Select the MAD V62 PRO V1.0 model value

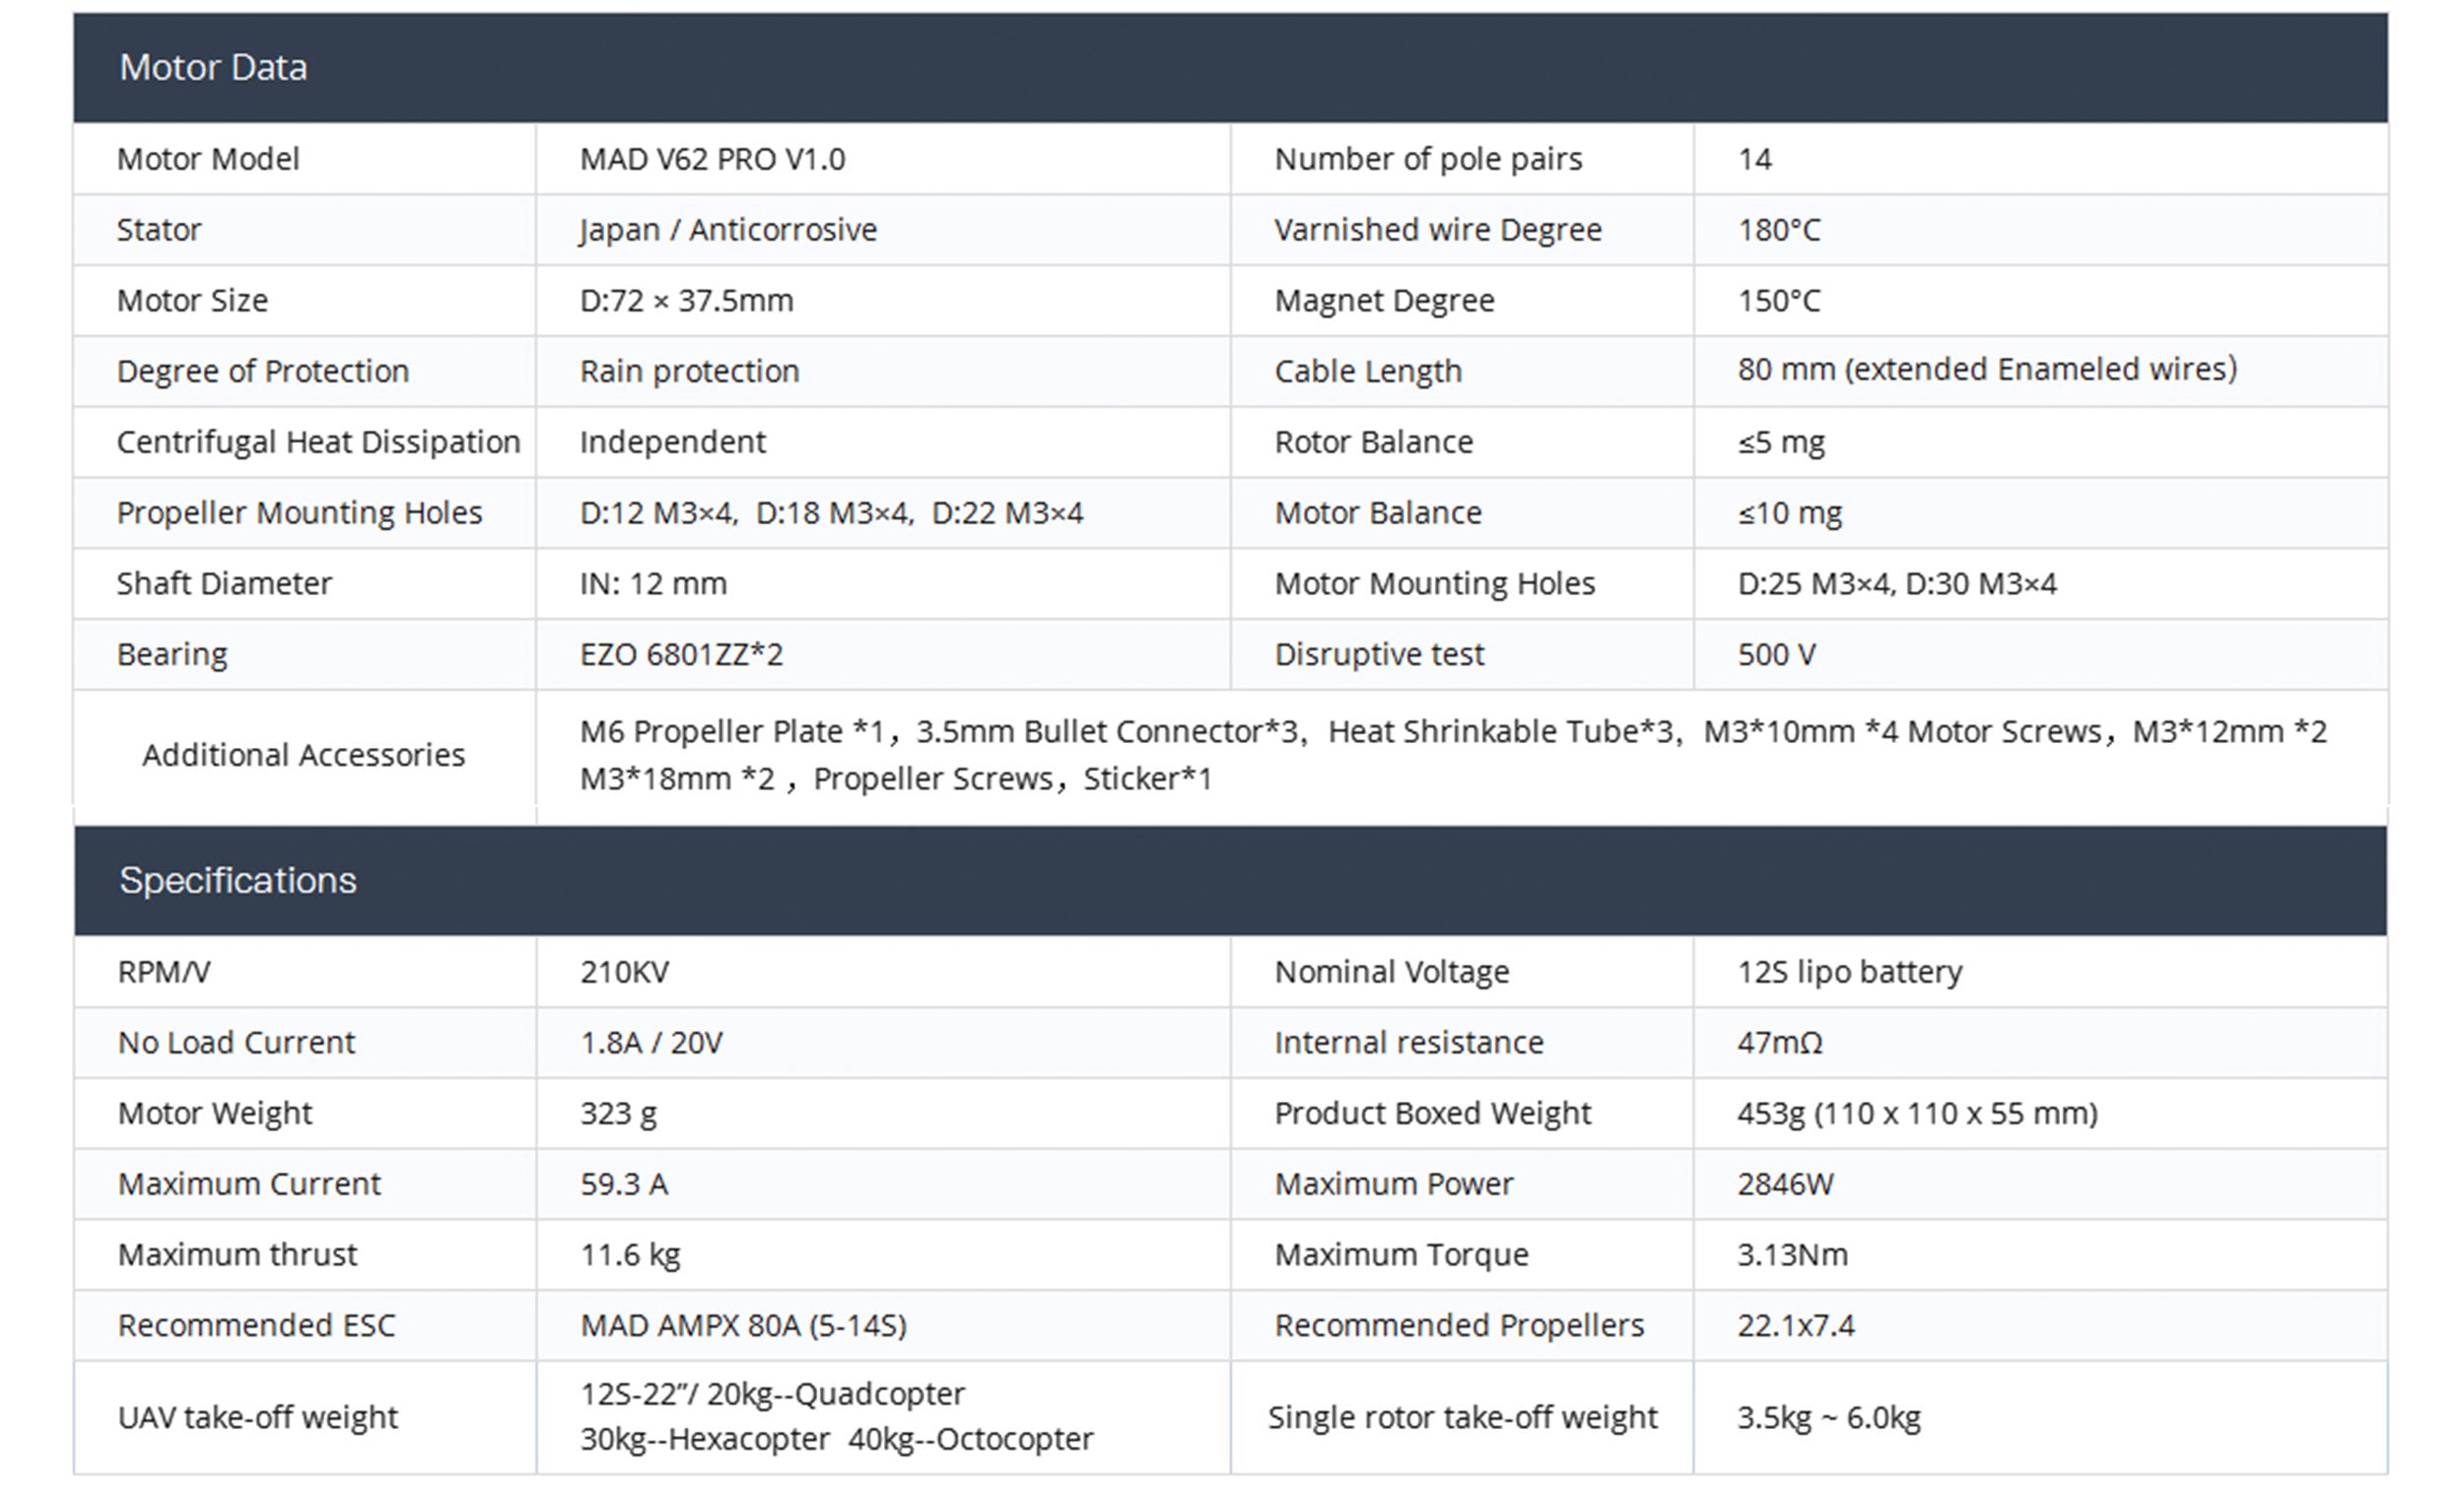pyautogui.click(x=712, y=159)
